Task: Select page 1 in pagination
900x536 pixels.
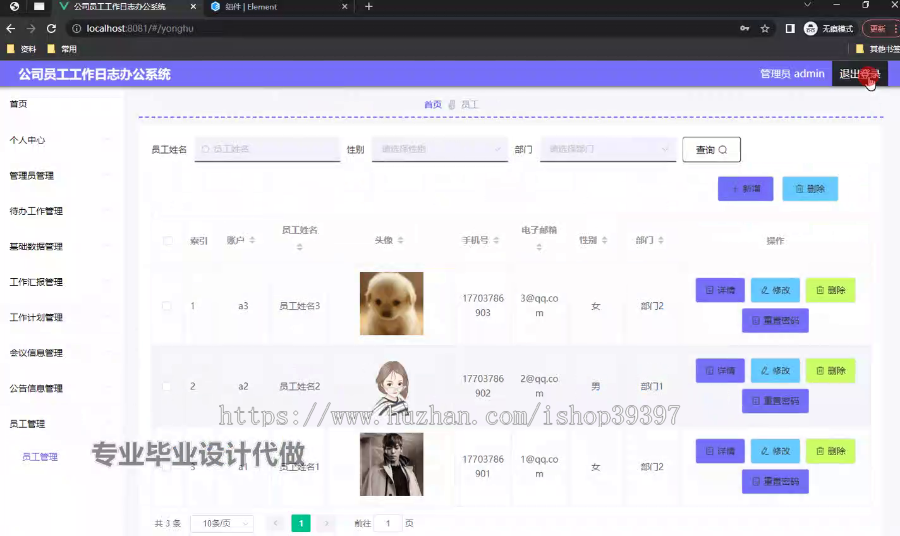Action: [x=301, y=523]
